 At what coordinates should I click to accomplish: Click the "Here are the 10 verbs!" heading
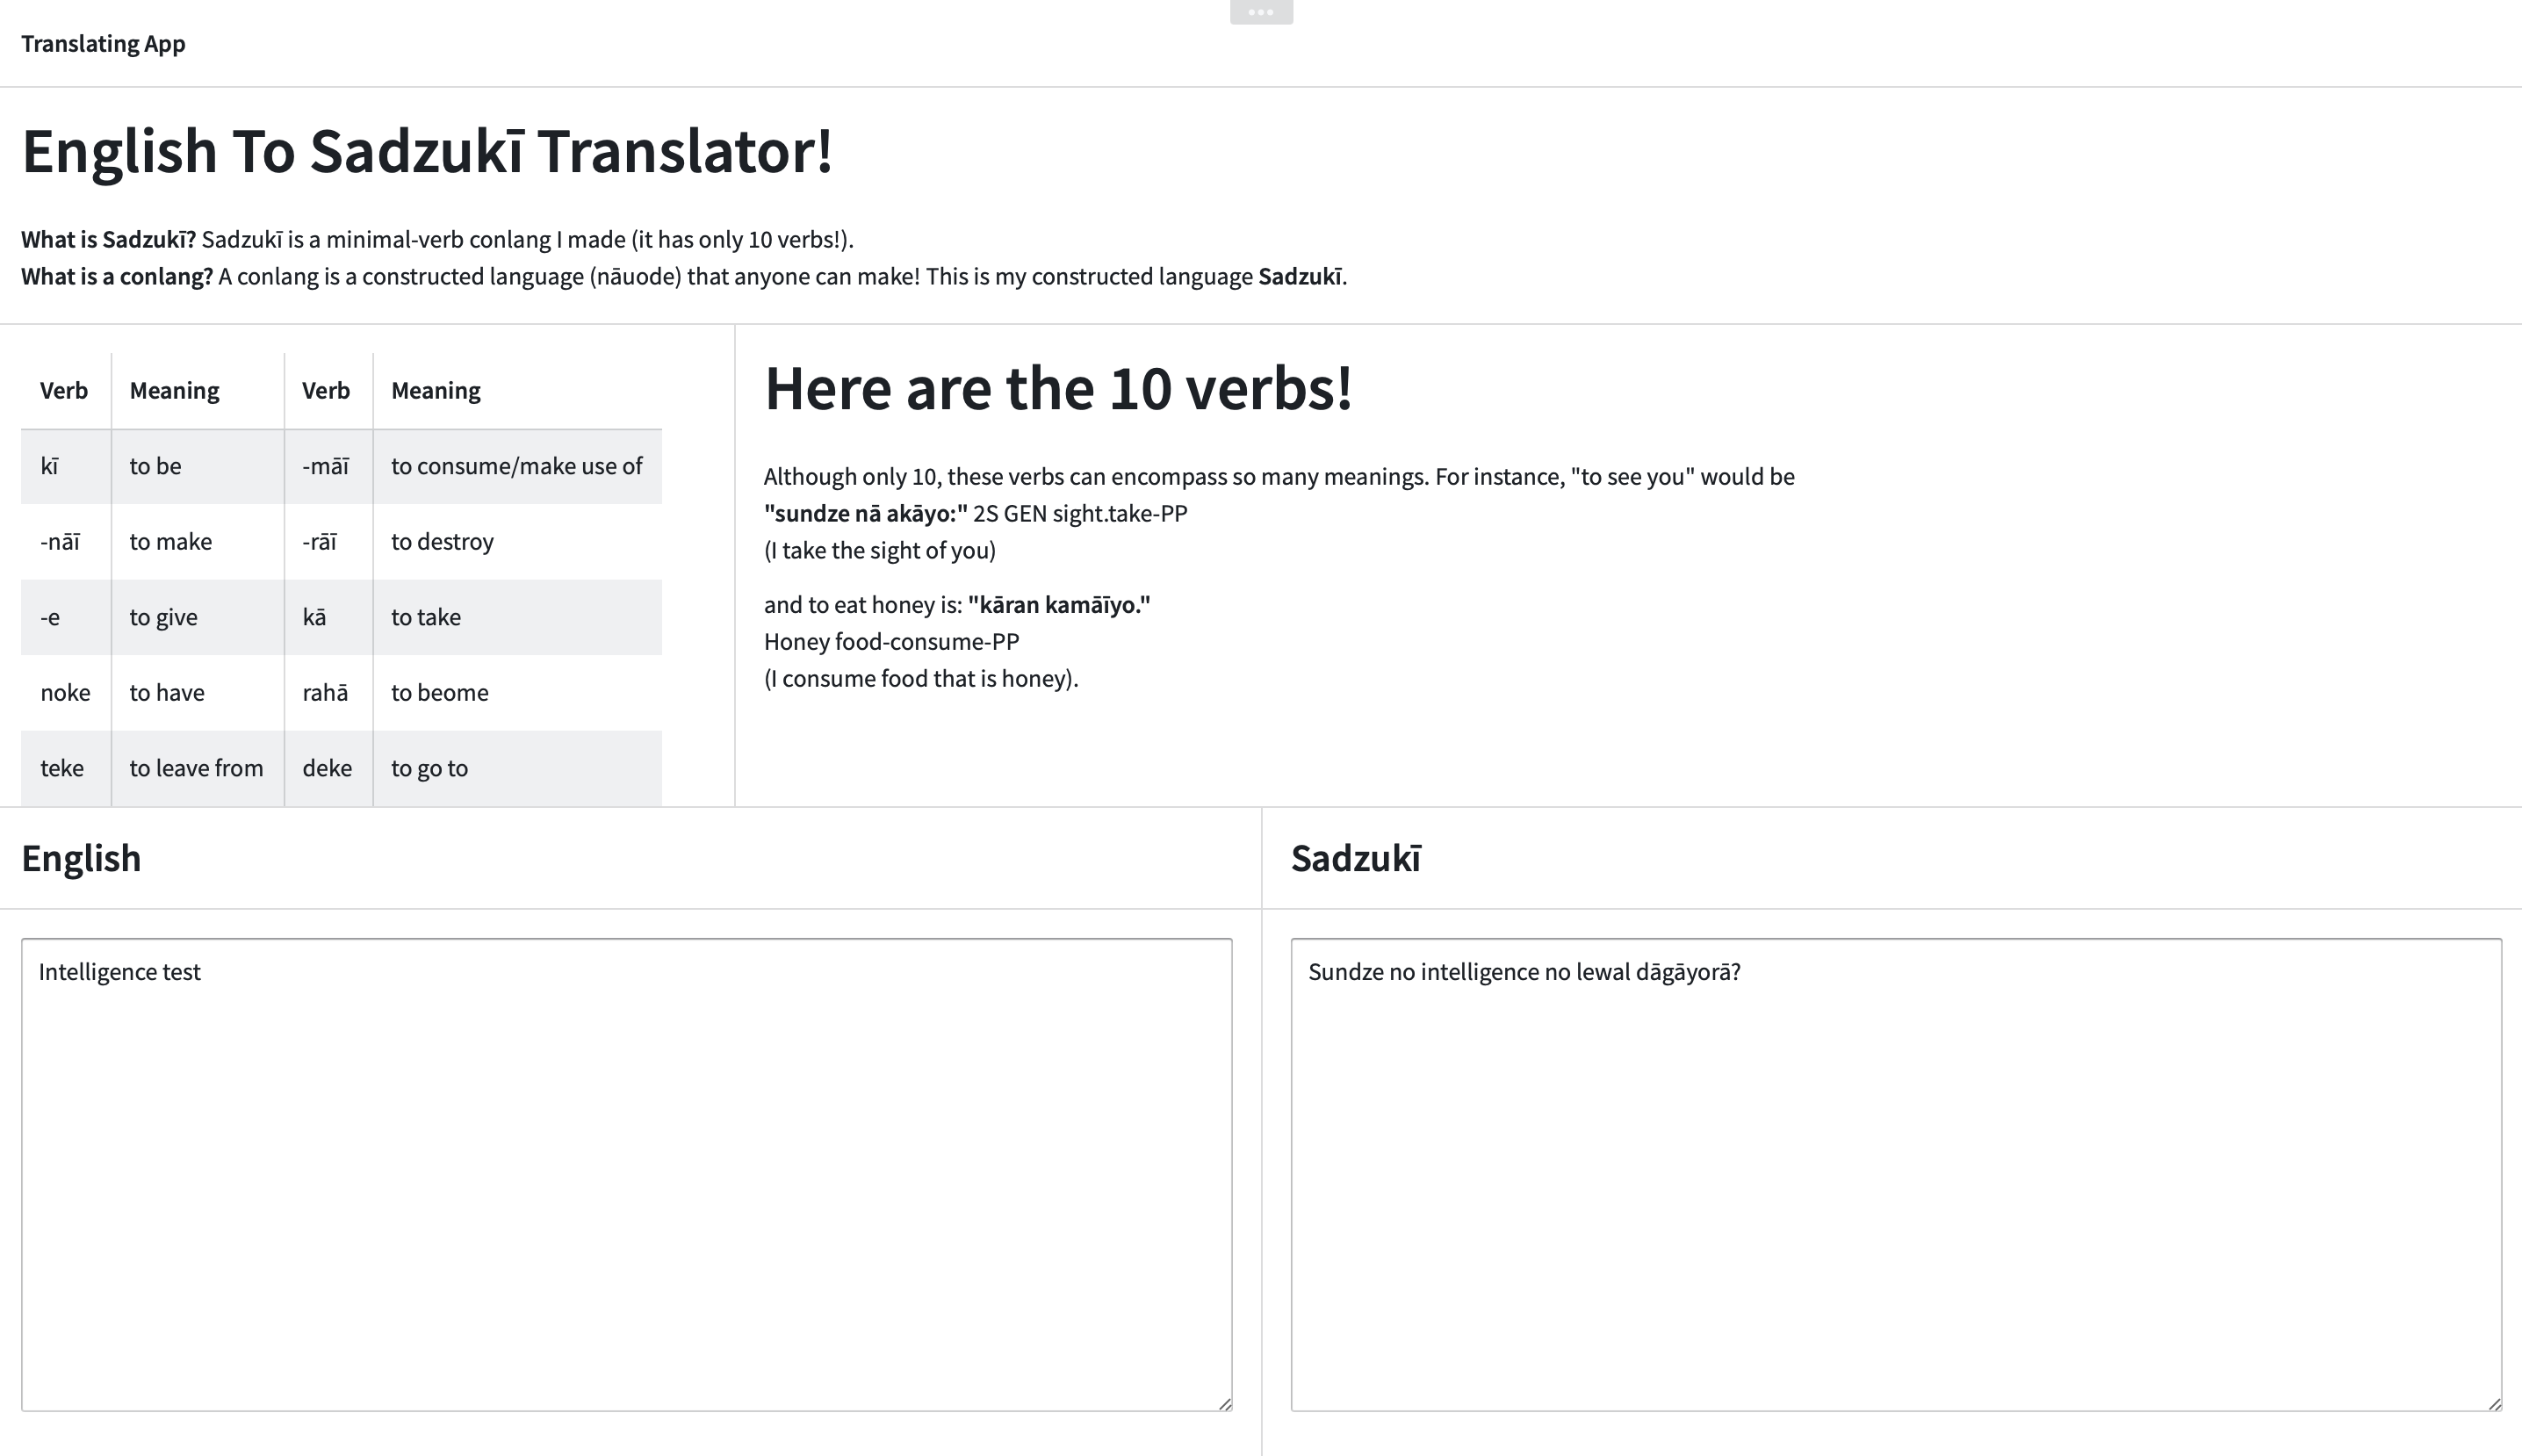point(1057,388)
